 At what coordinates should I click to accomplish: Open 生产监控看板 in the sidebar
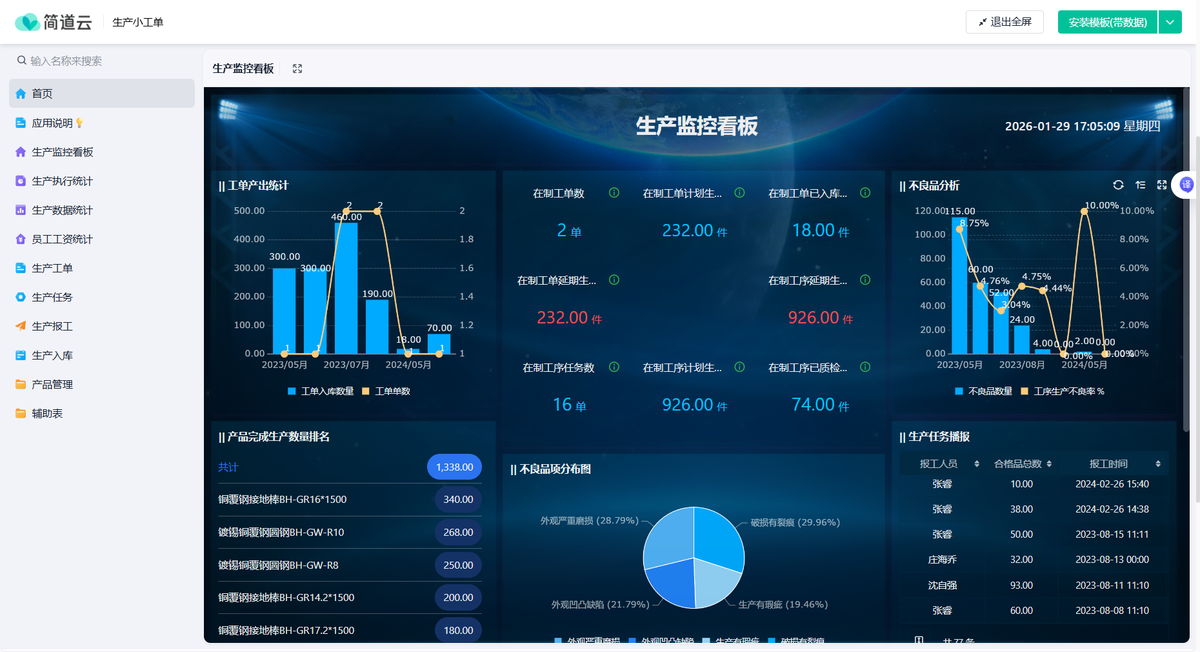(x=102, y=152)
